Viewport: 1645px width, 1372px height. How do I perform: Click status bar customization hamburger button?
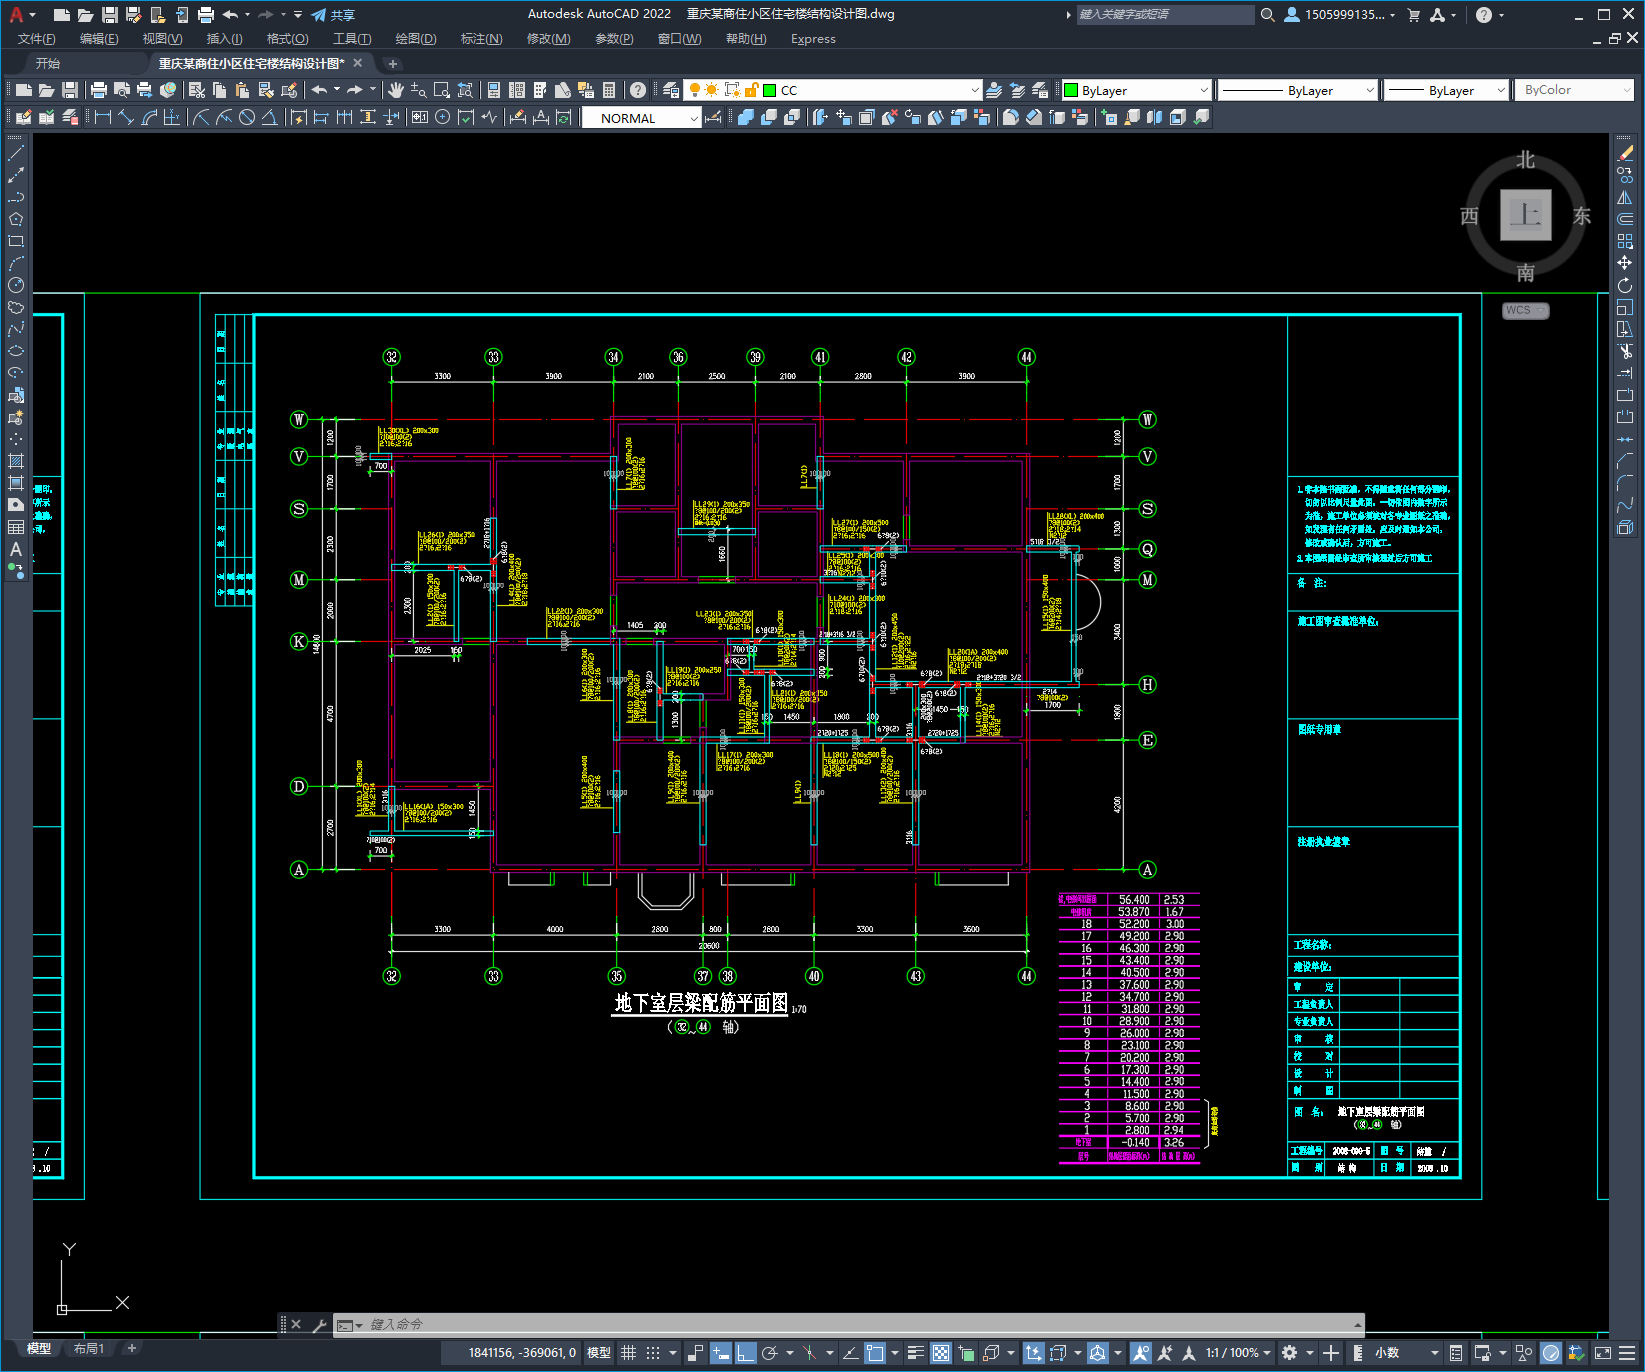click(1627, 1353)
